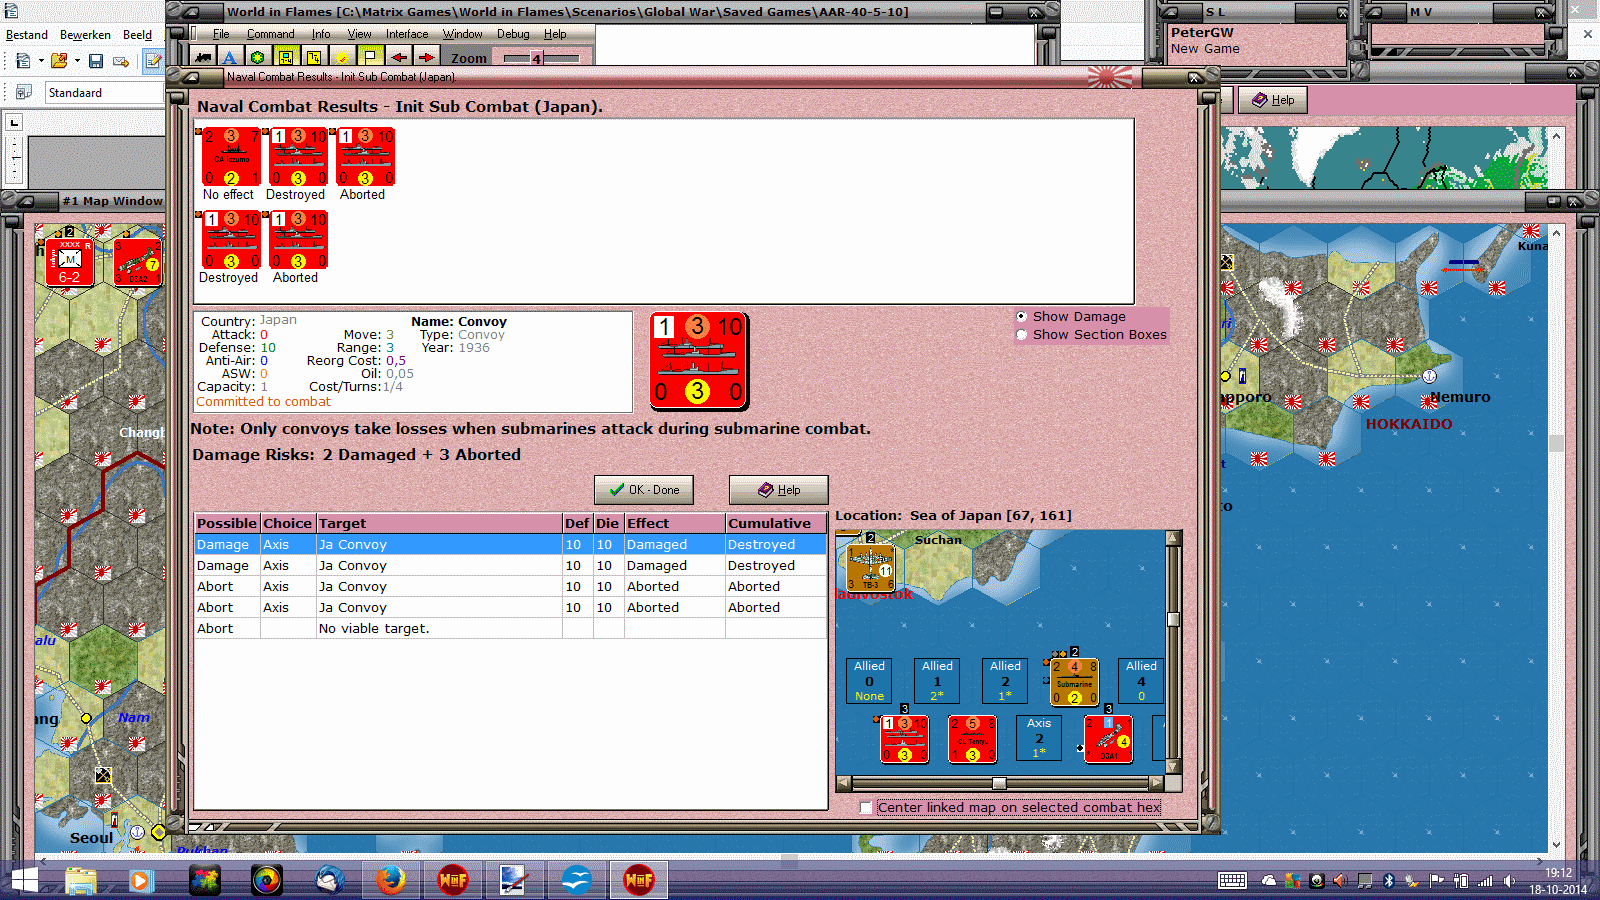Select the second Damage Ja Convoy row
1600x900 pixels.
[510, 565]
